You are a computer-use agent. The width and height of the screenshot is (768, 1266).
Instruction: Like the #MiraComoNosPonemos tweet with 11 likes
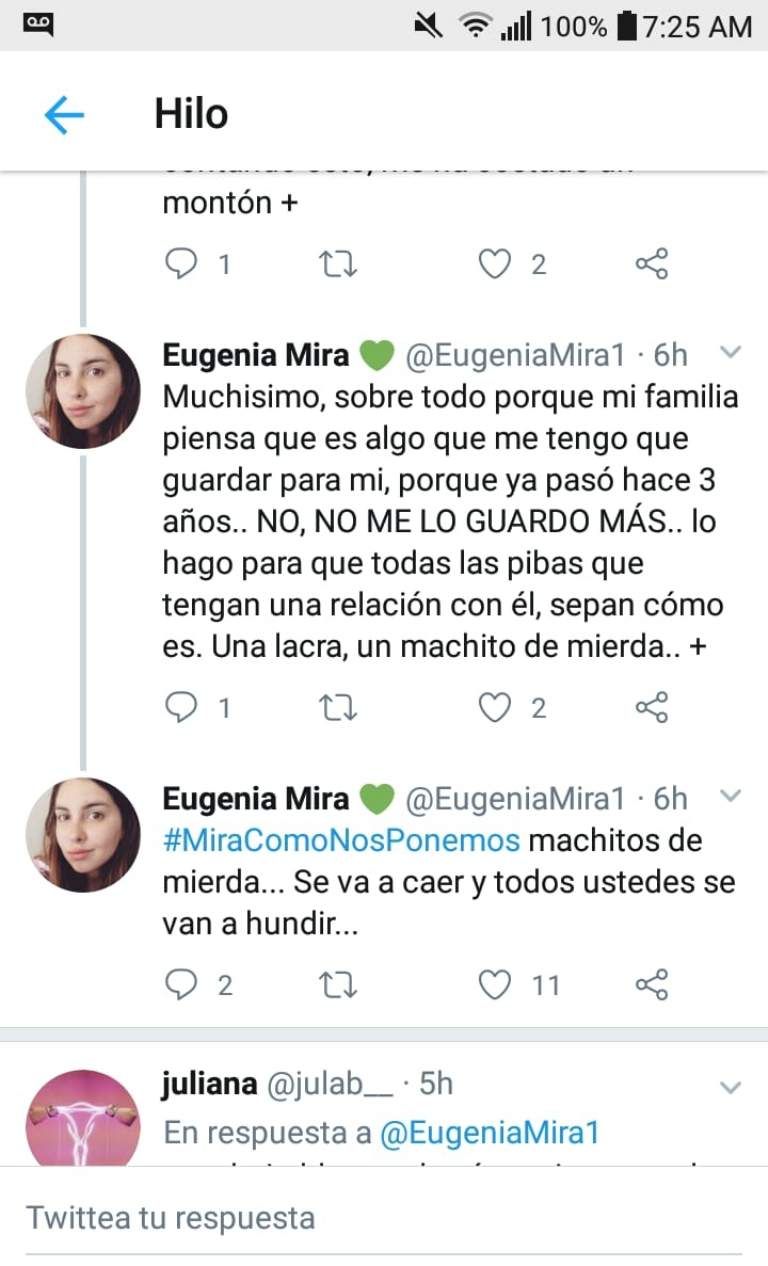tap(494, 985)
